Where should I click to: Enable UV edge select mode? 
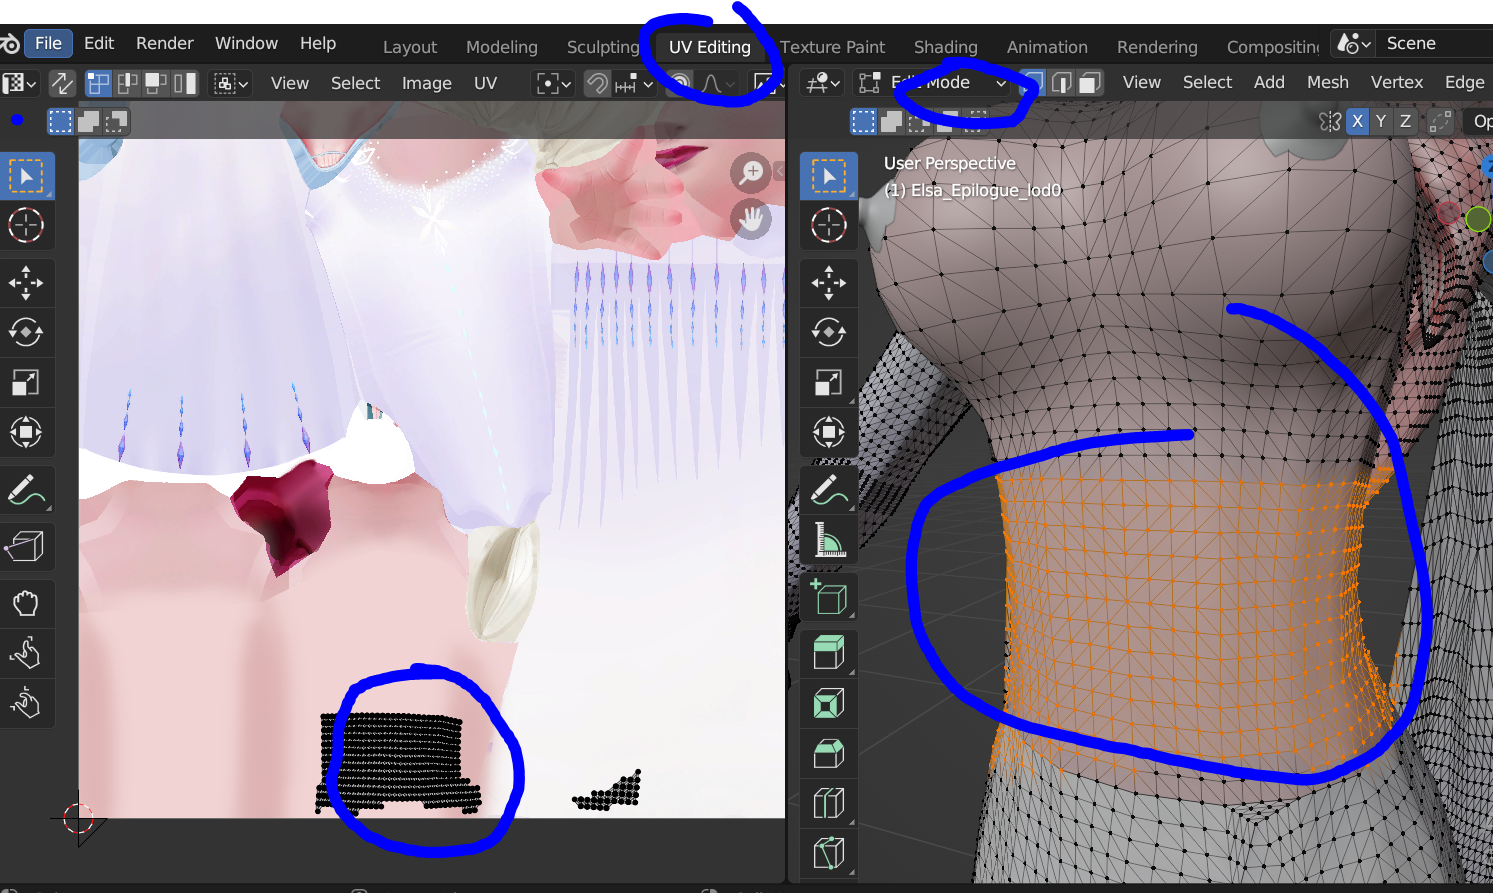pyautogui.click(x=127, y=83)
